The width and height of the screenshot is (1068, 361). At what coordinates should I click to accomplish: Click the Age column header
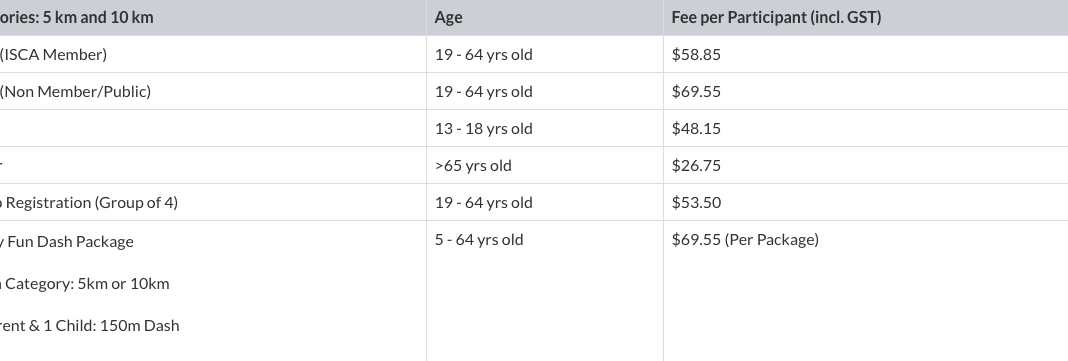449,18
